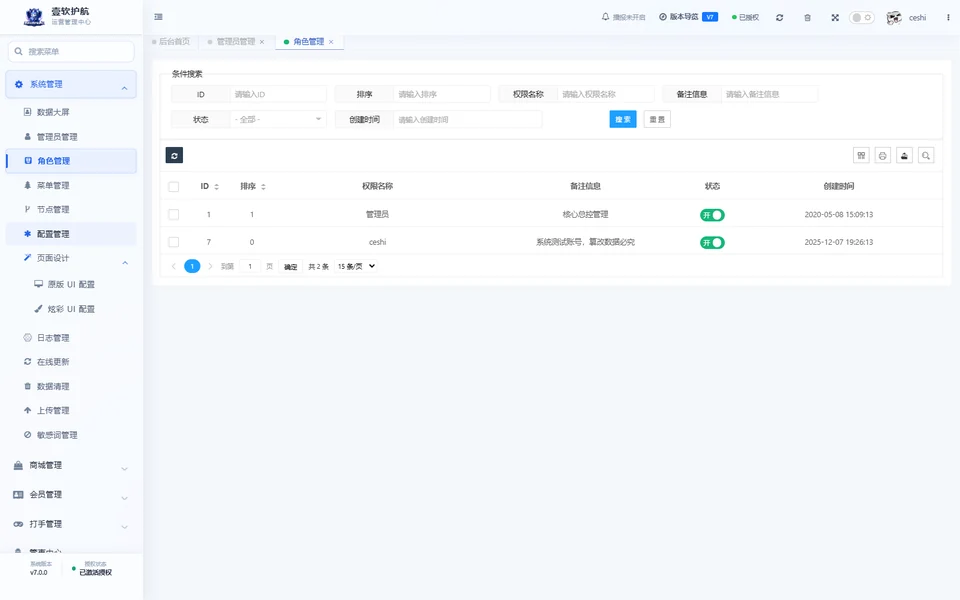Turn off the status switch for ceshi
The height and width of the screenshot is (600, 960).
(x=712, y=242)
